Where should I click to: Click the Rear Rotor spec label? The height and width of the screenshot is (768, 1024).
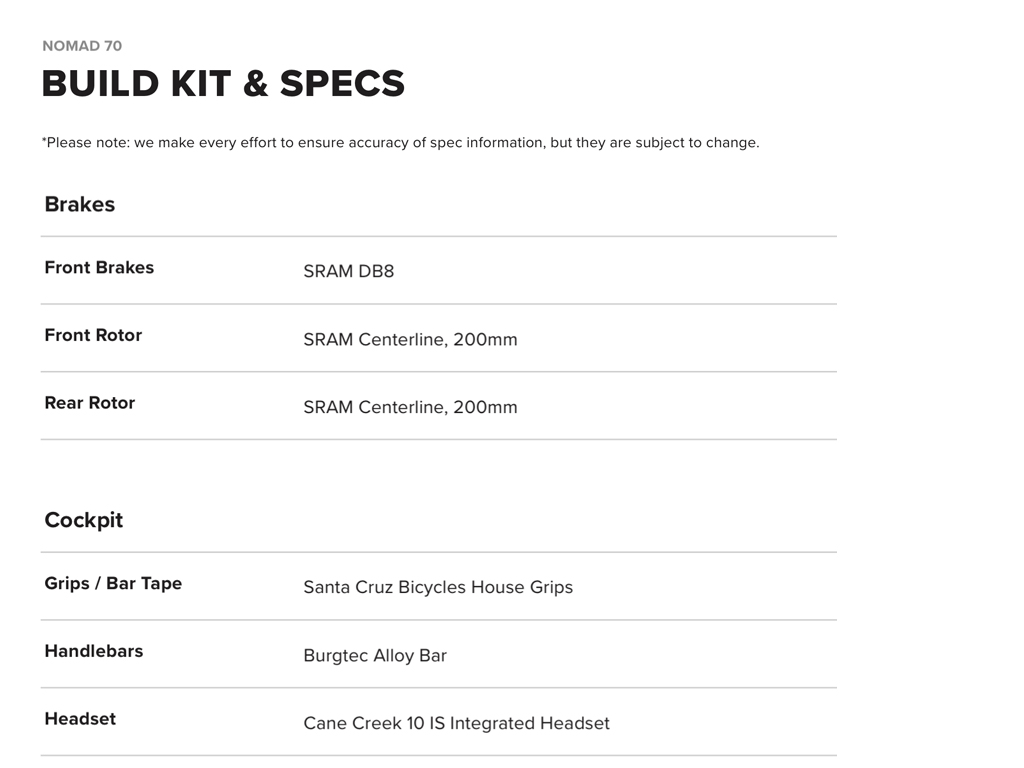[90, 403]
